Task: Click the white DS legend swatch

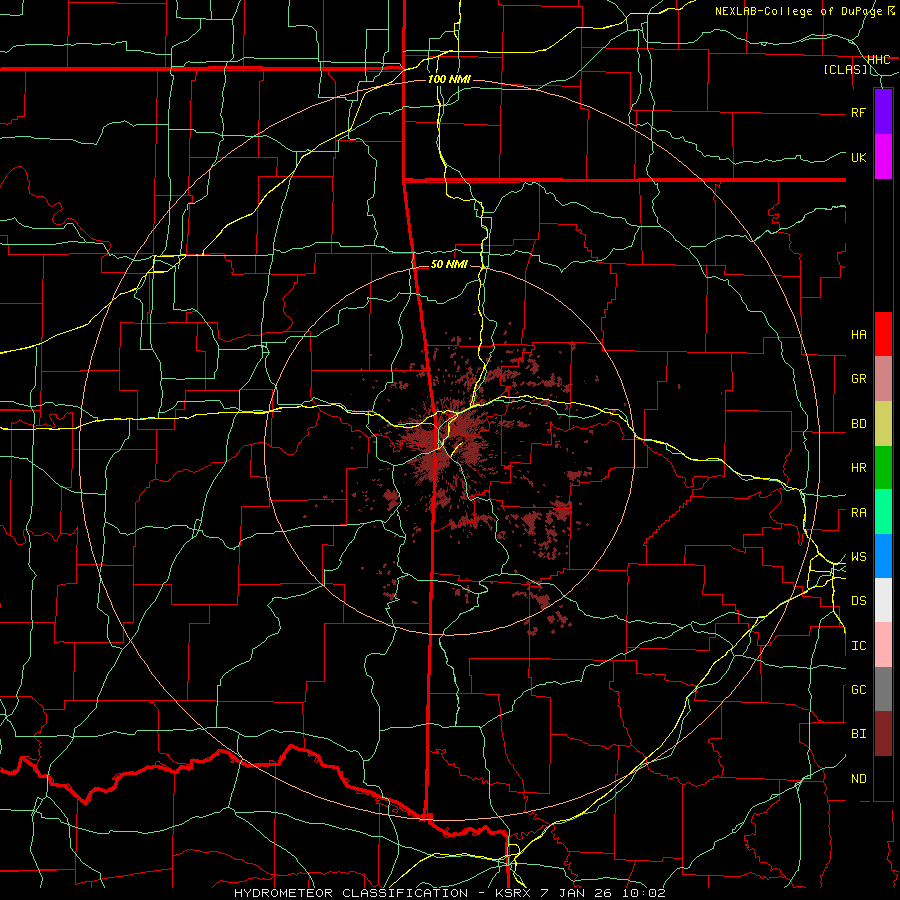Action: (883, 600)
